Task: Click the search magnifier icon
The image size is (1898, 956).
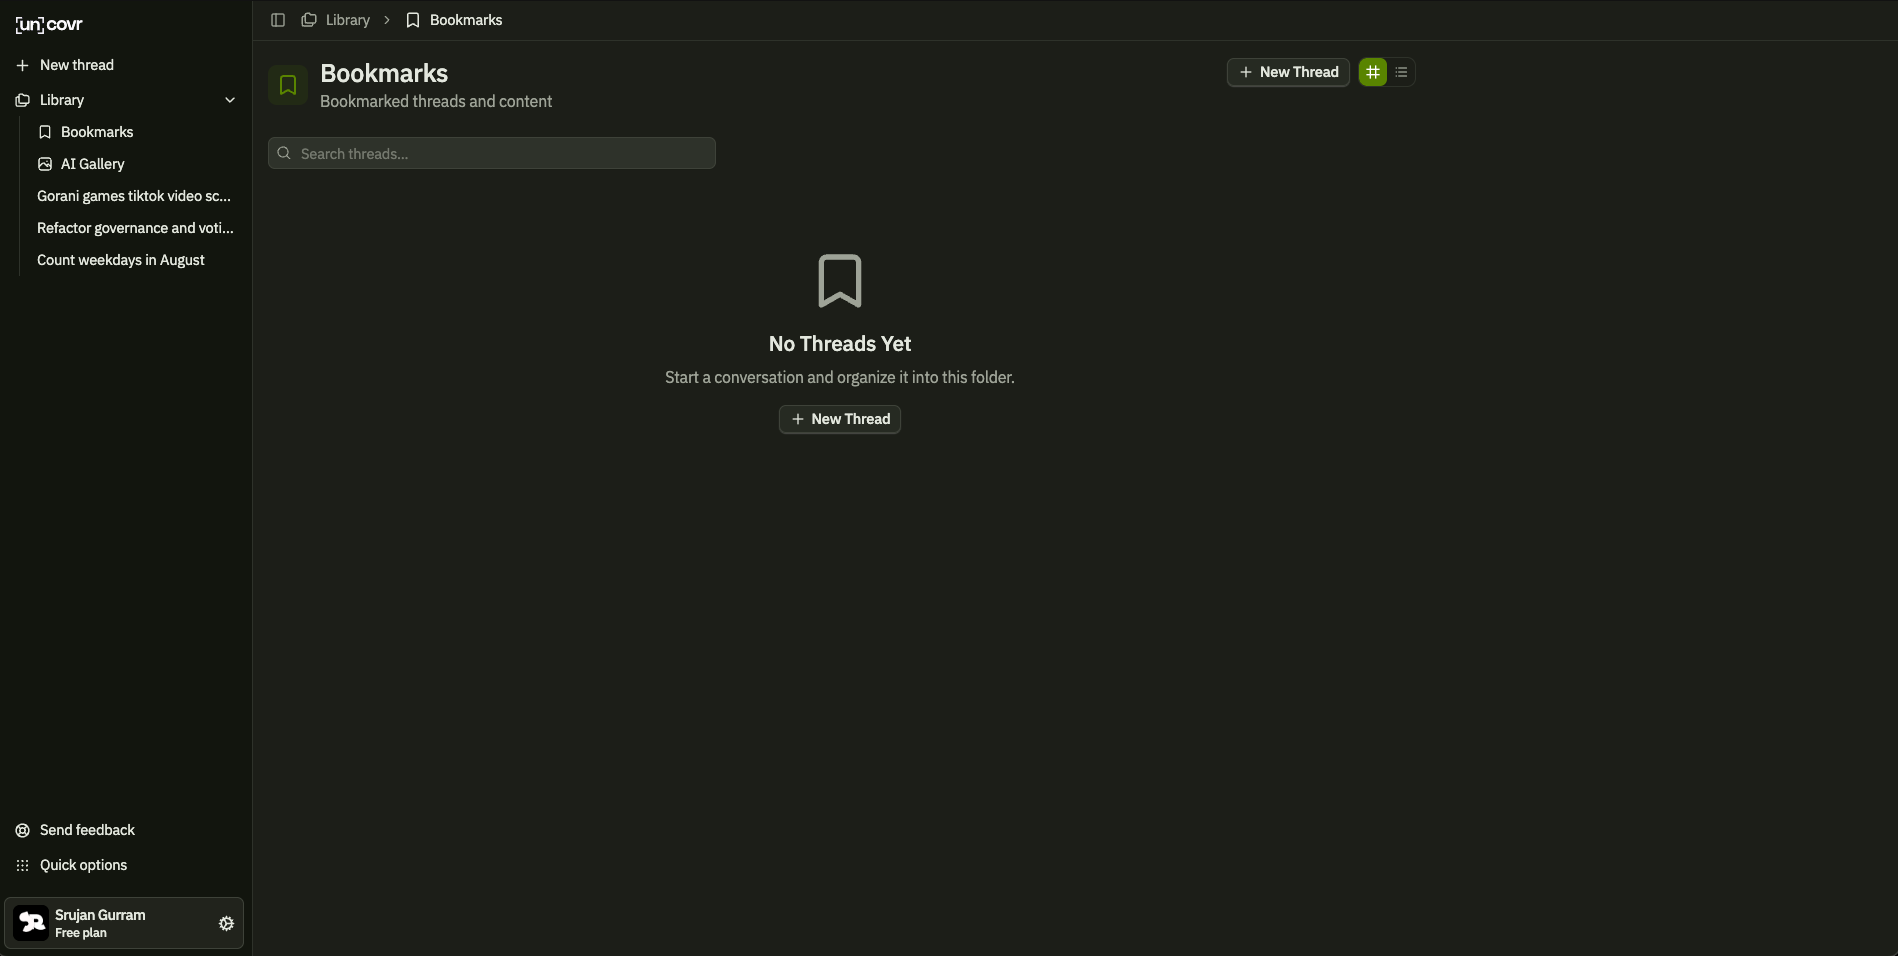Action: 284,153
